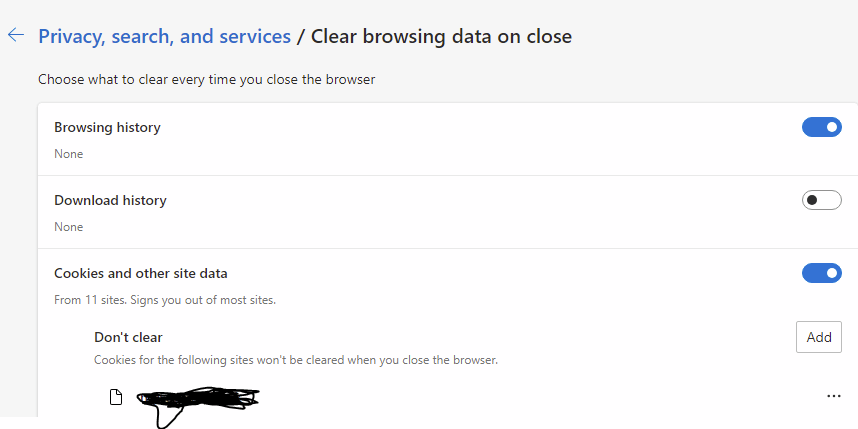
Task: Click the "From 11 sites" description text
Action: (165, 300)
